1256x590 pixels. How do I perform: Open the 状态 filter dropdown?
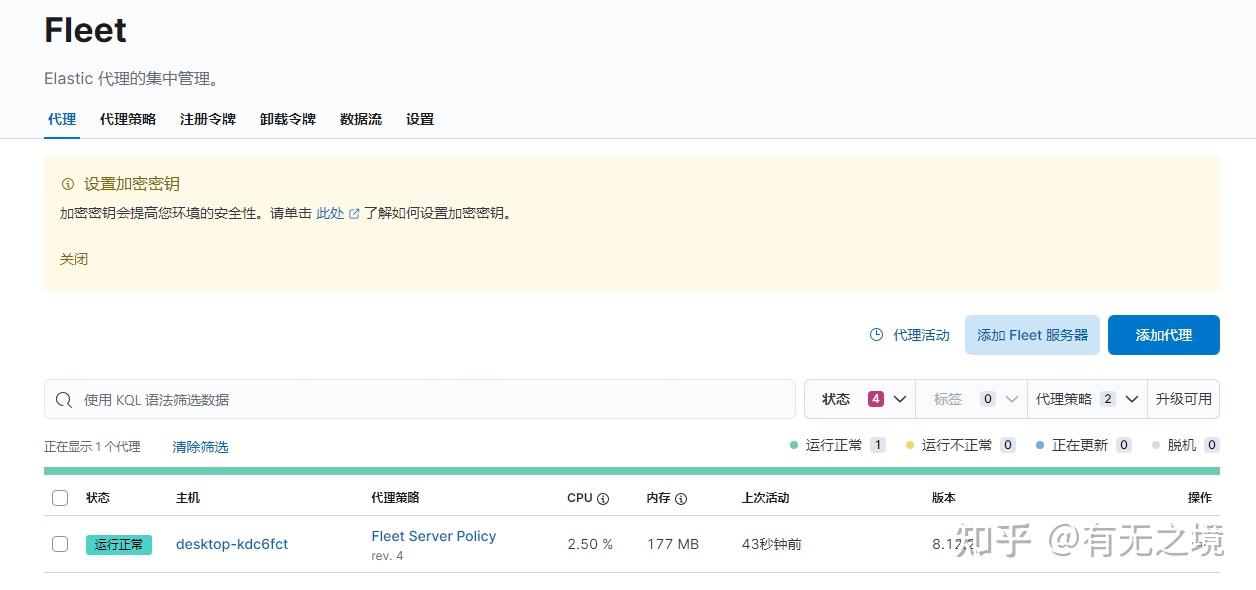coord(860,398)
